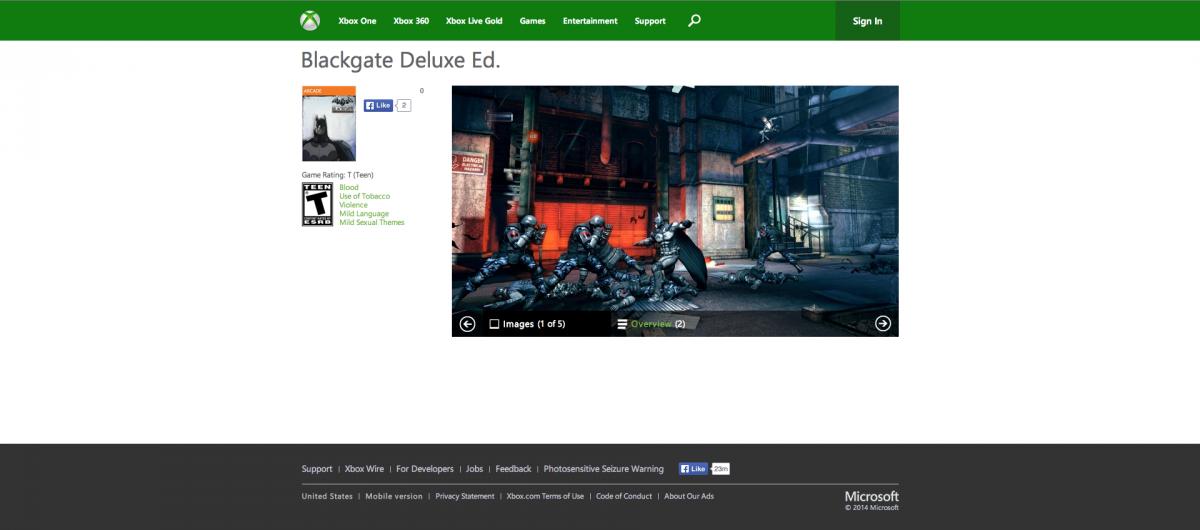
Task: Open the About Our Ads link
Action: click(689, 496)
